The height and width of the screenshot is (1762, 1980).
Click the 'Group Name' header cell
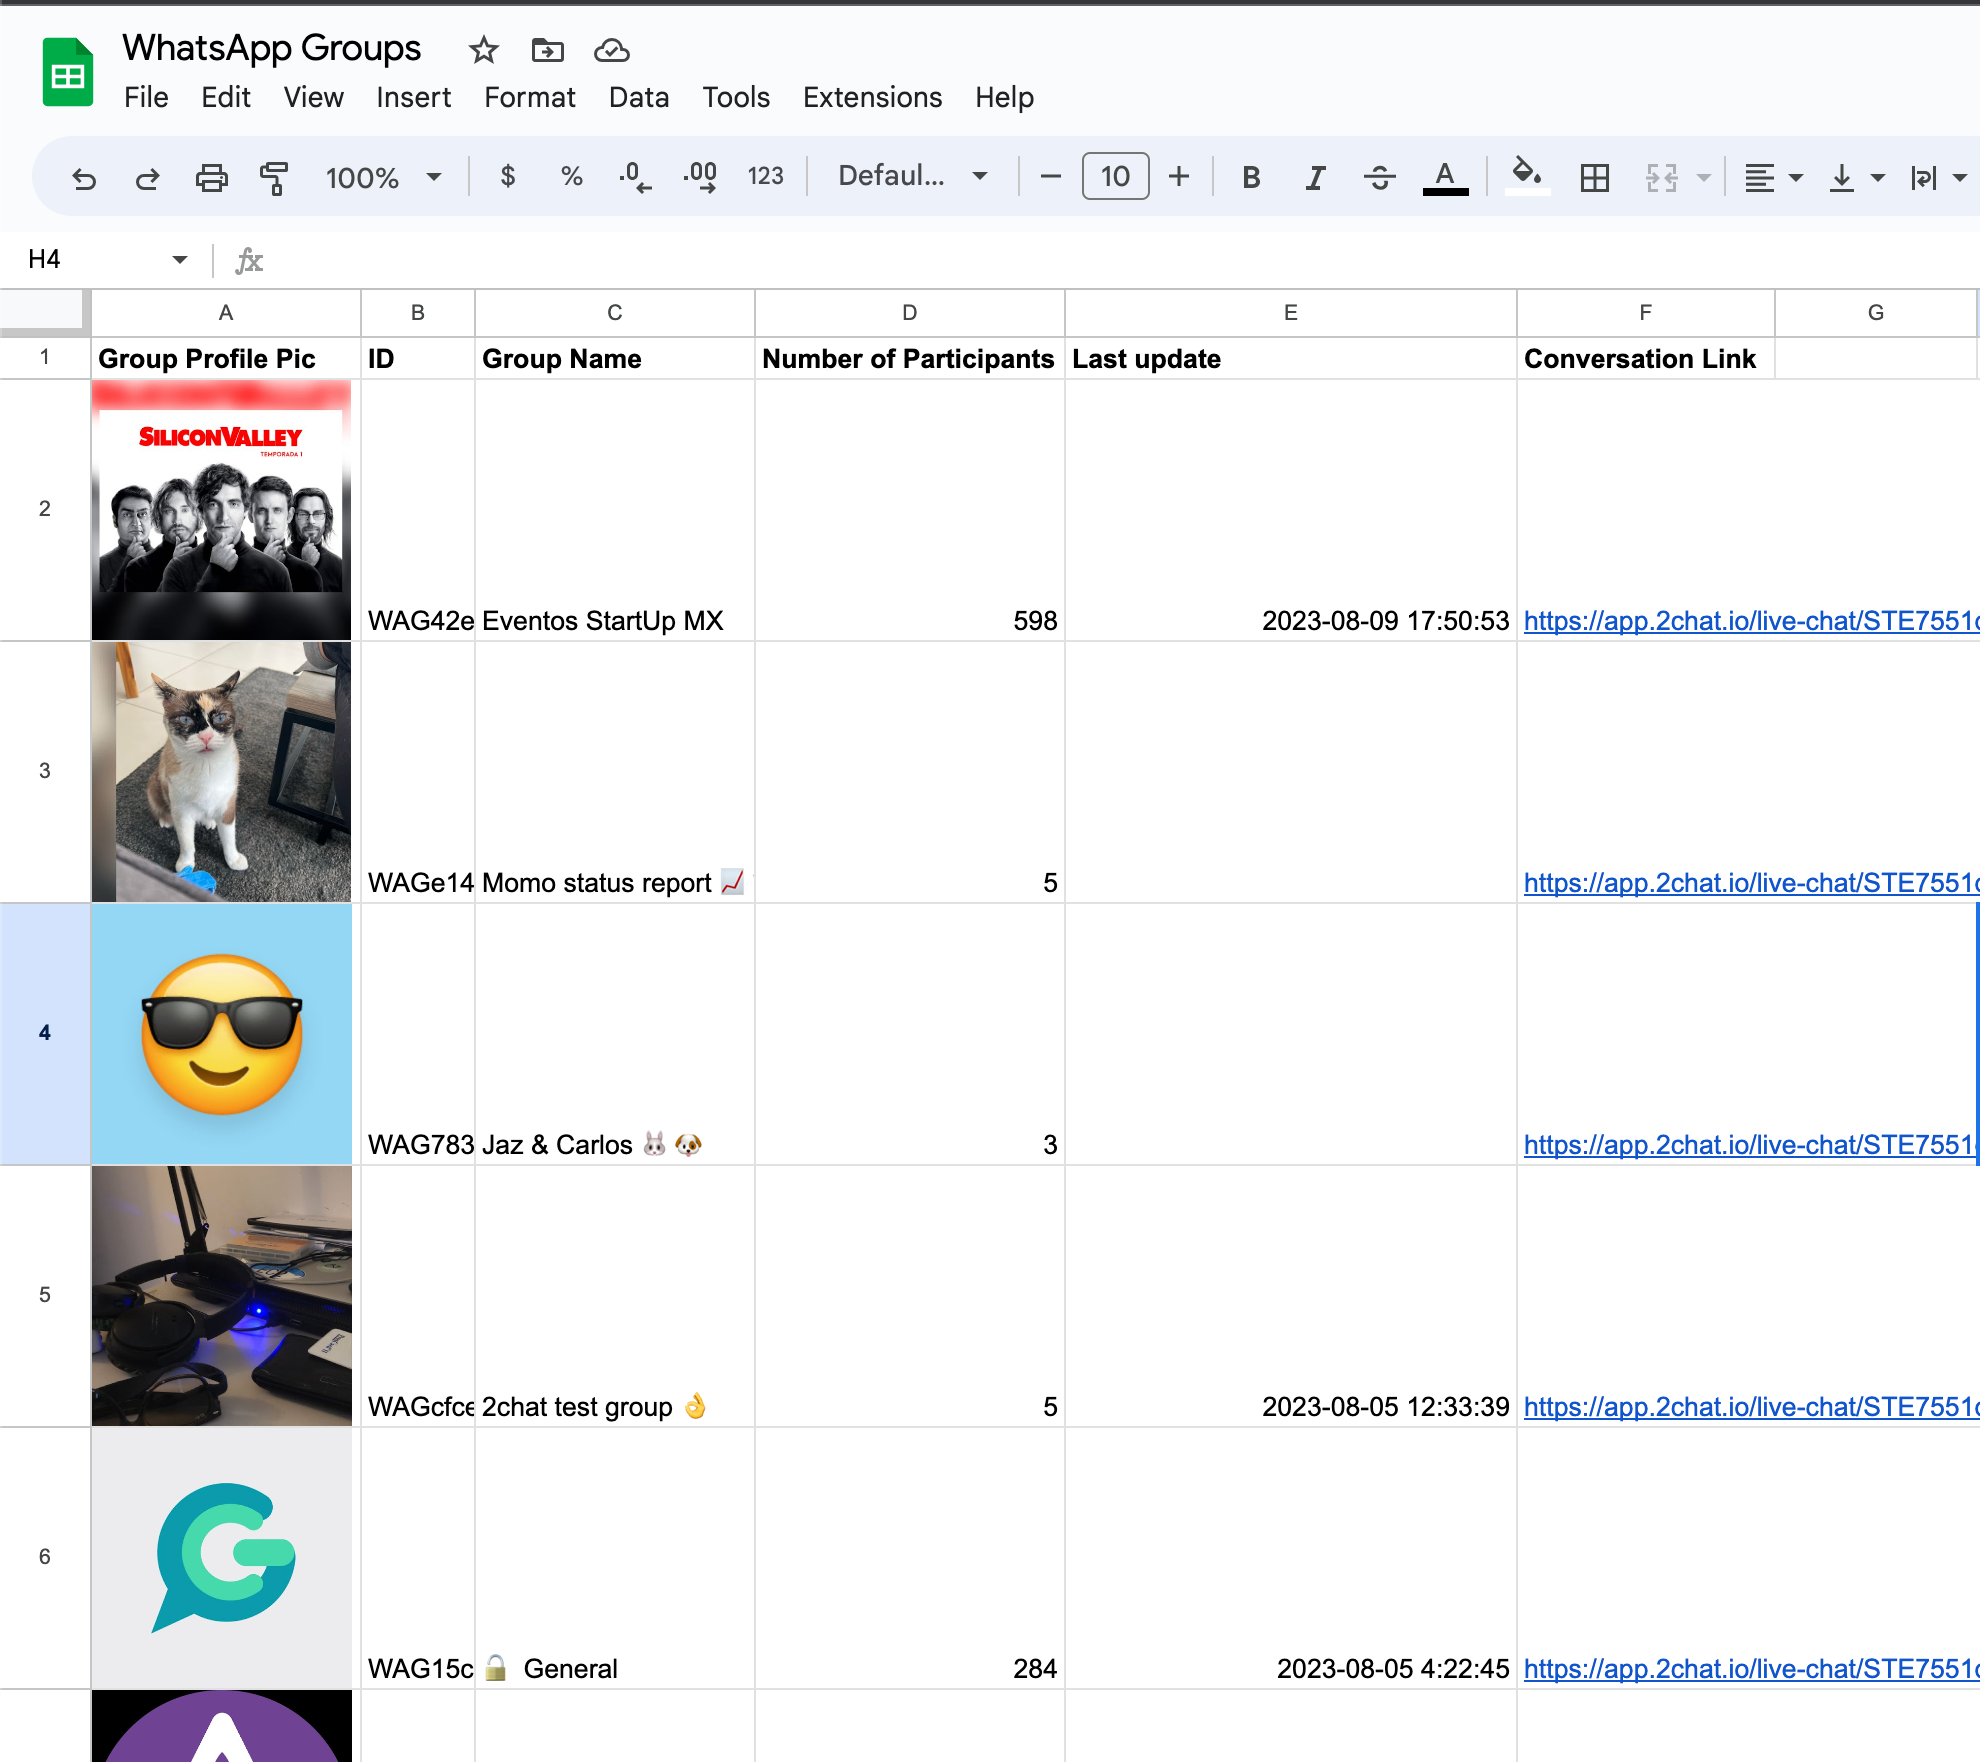[614, 359]
